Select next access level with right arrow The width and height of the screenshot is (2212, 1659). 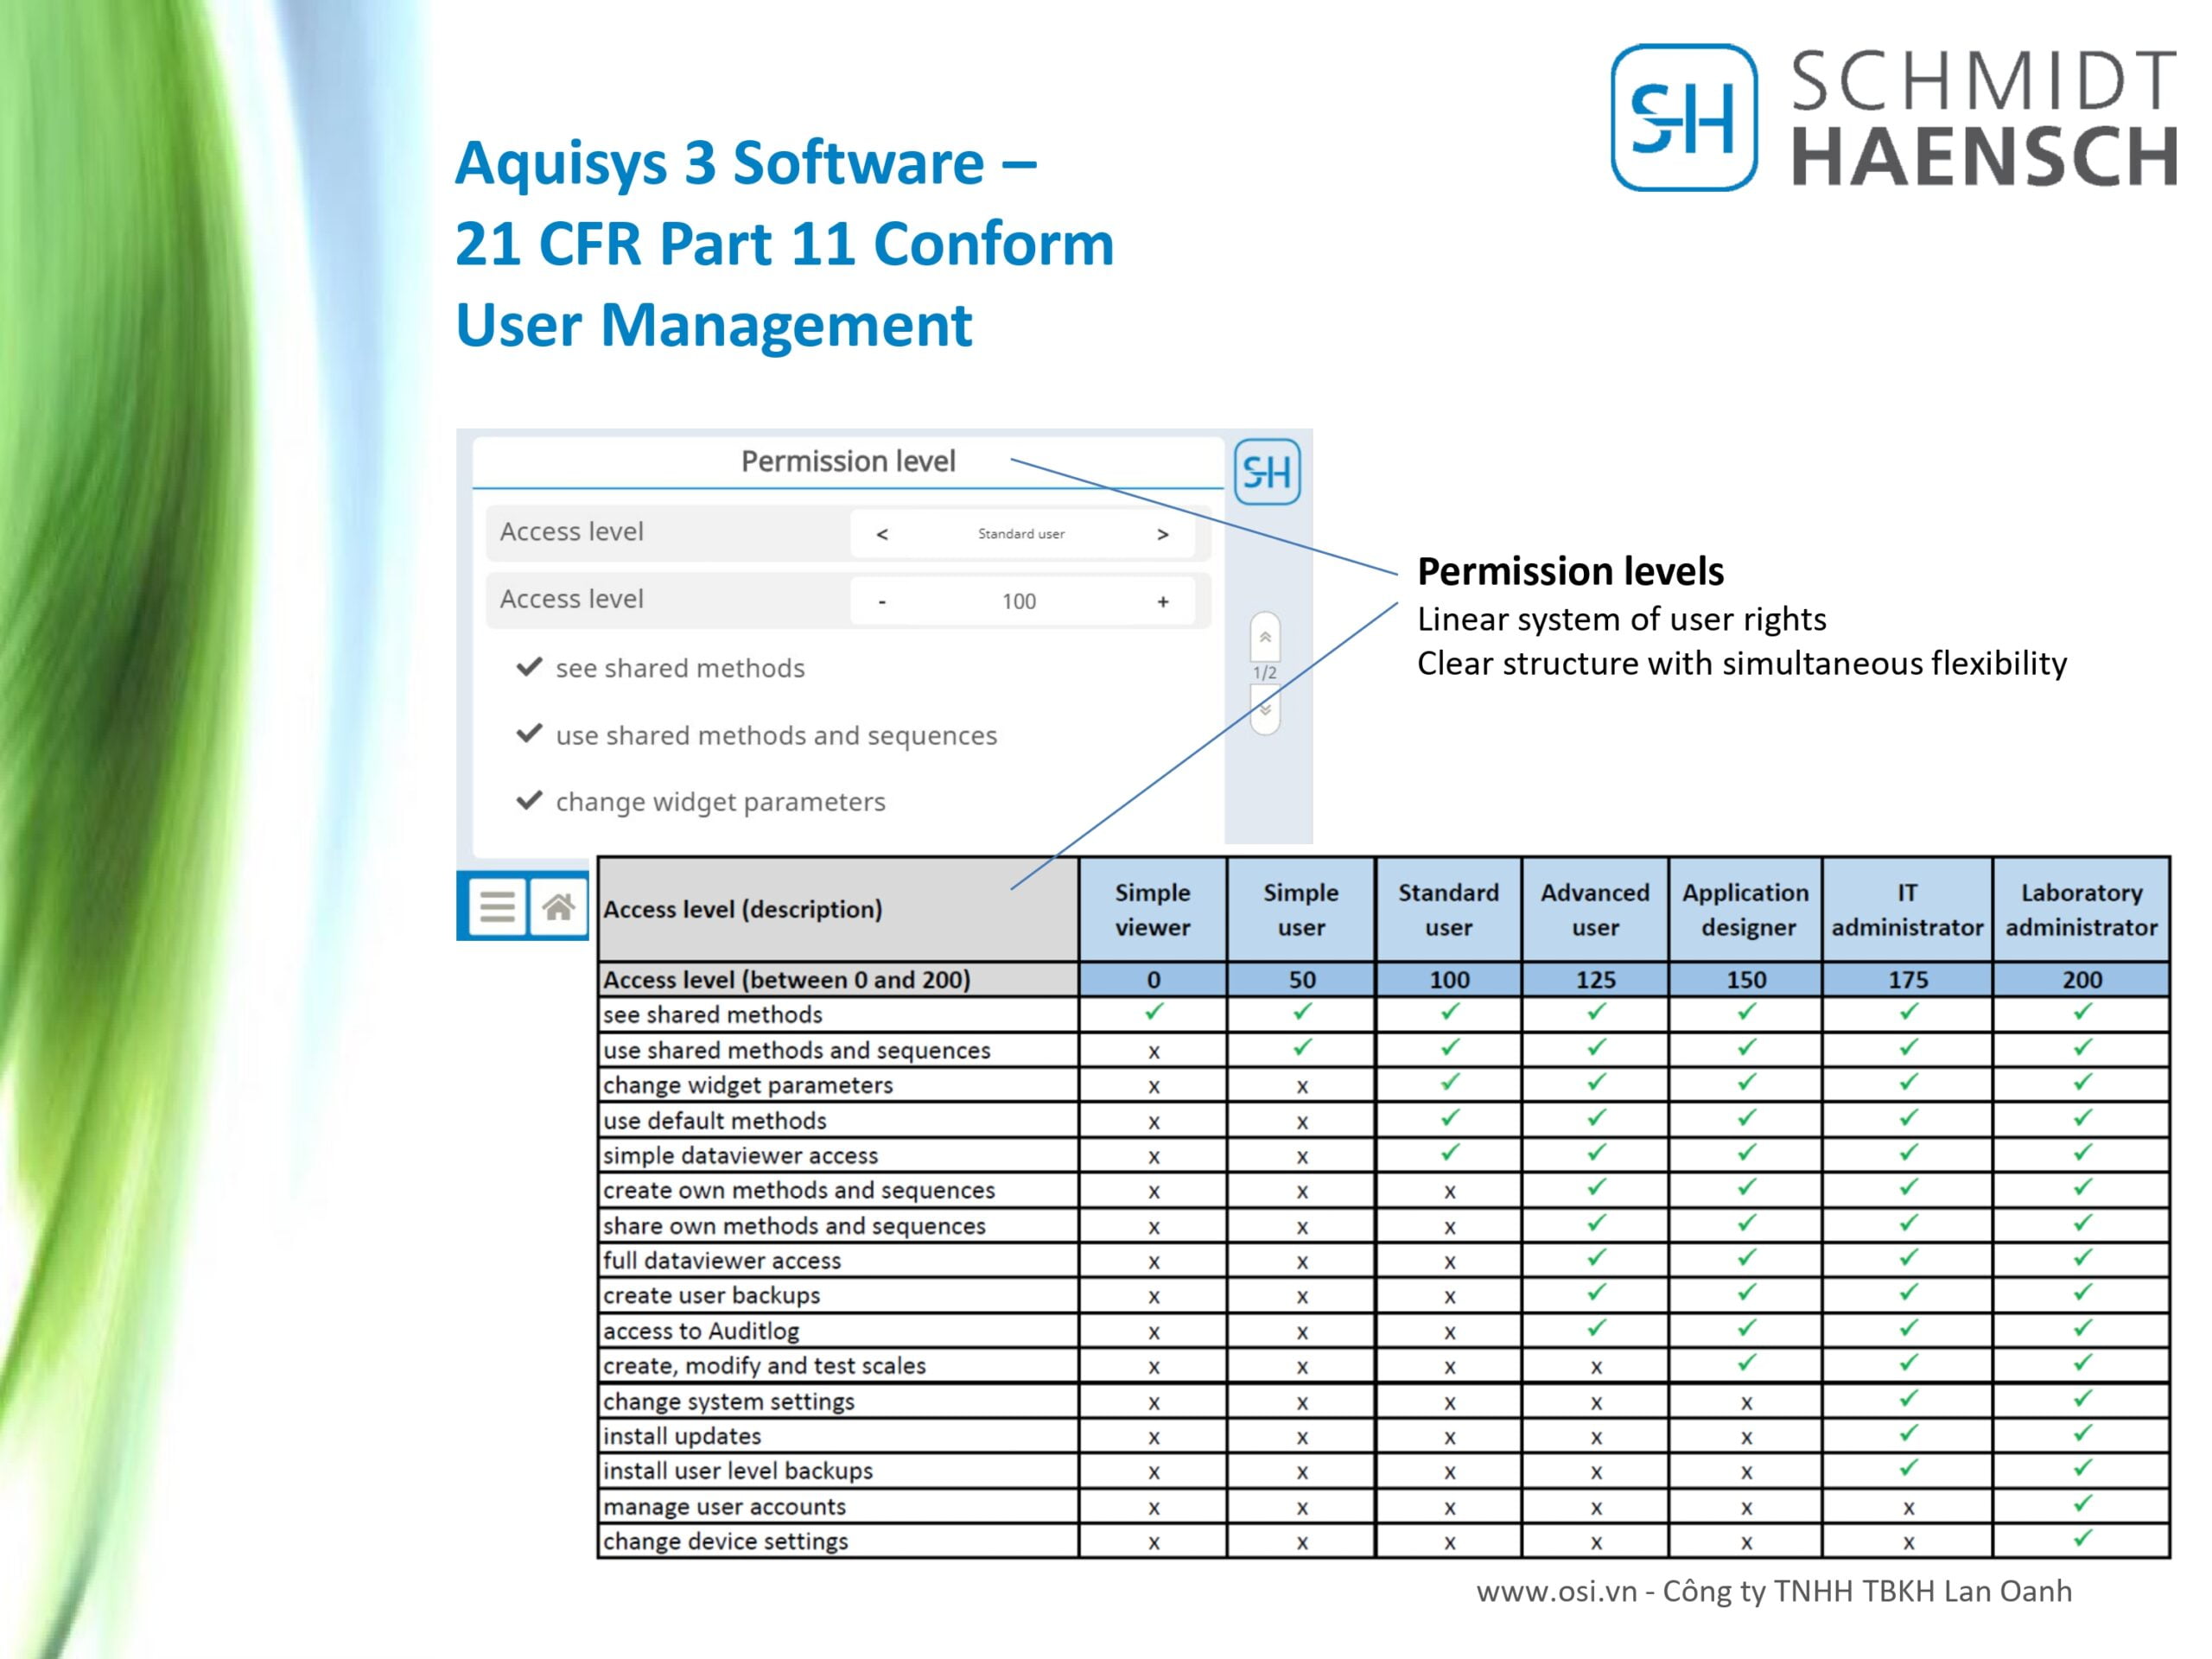point(1162,534)
